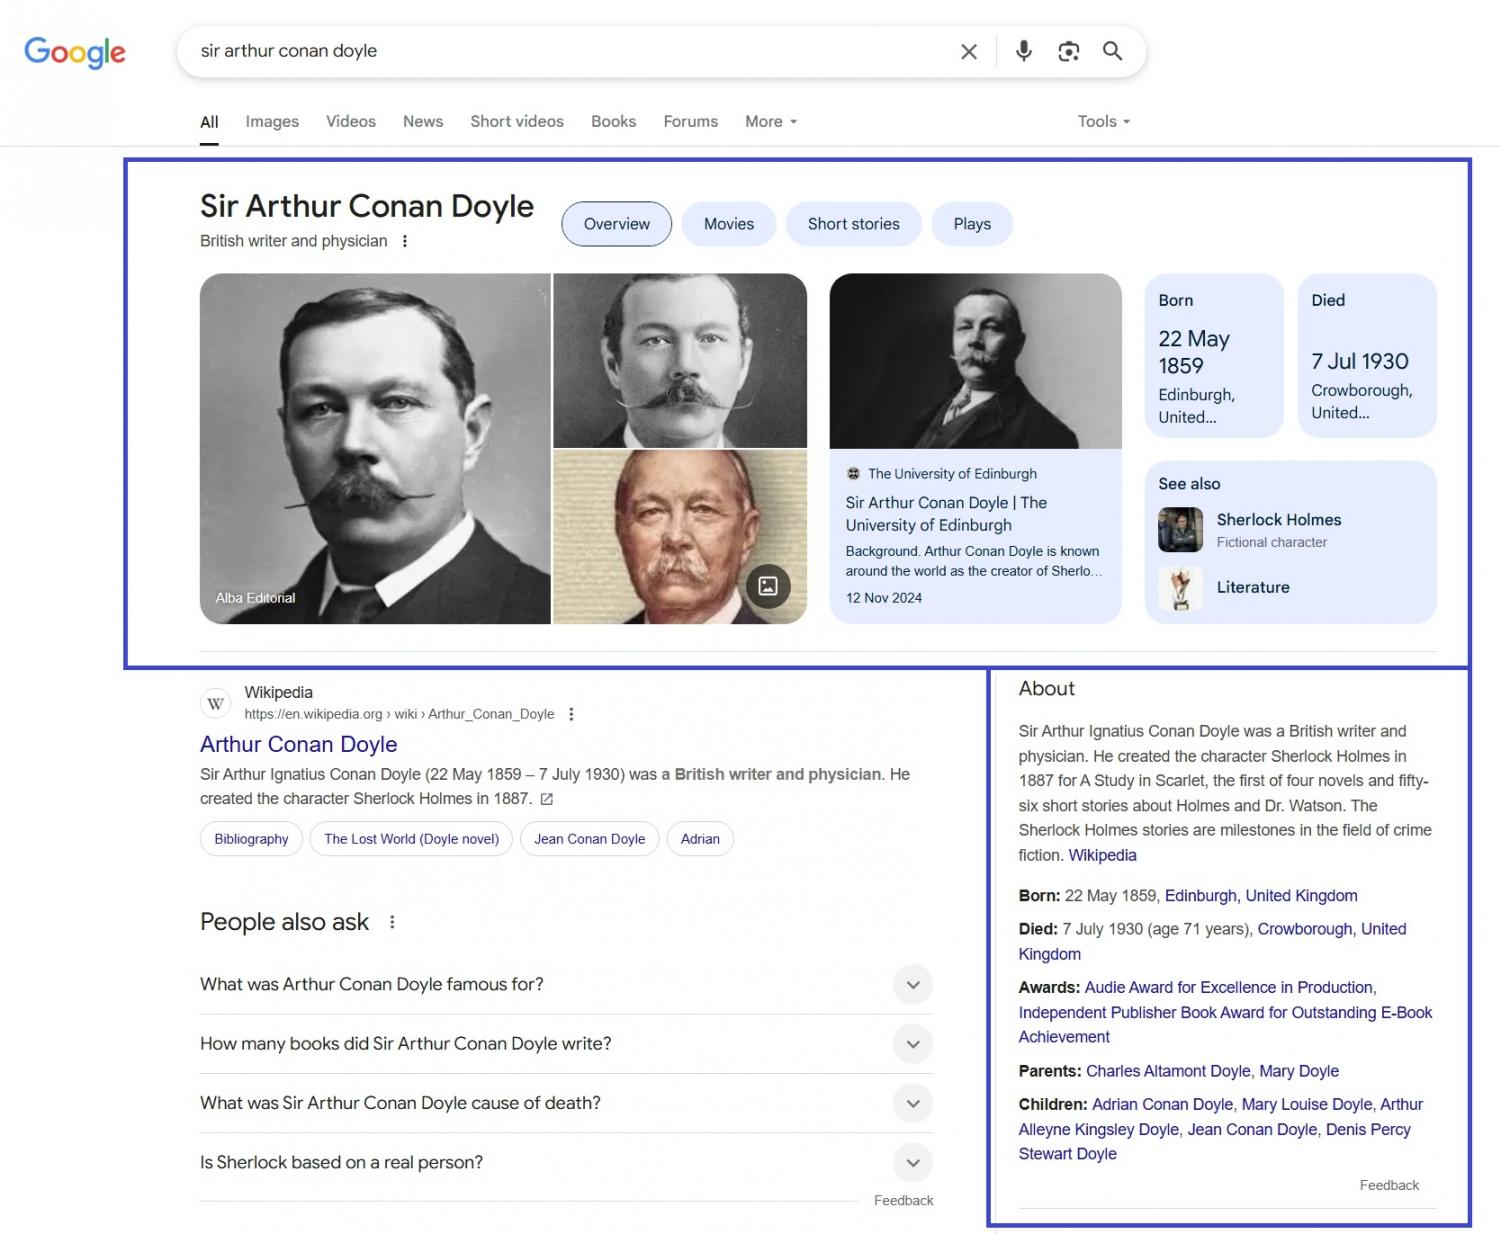Click the Jean Conan Doyle chip
This screenshot has width=1501, height=1234.
589,839
